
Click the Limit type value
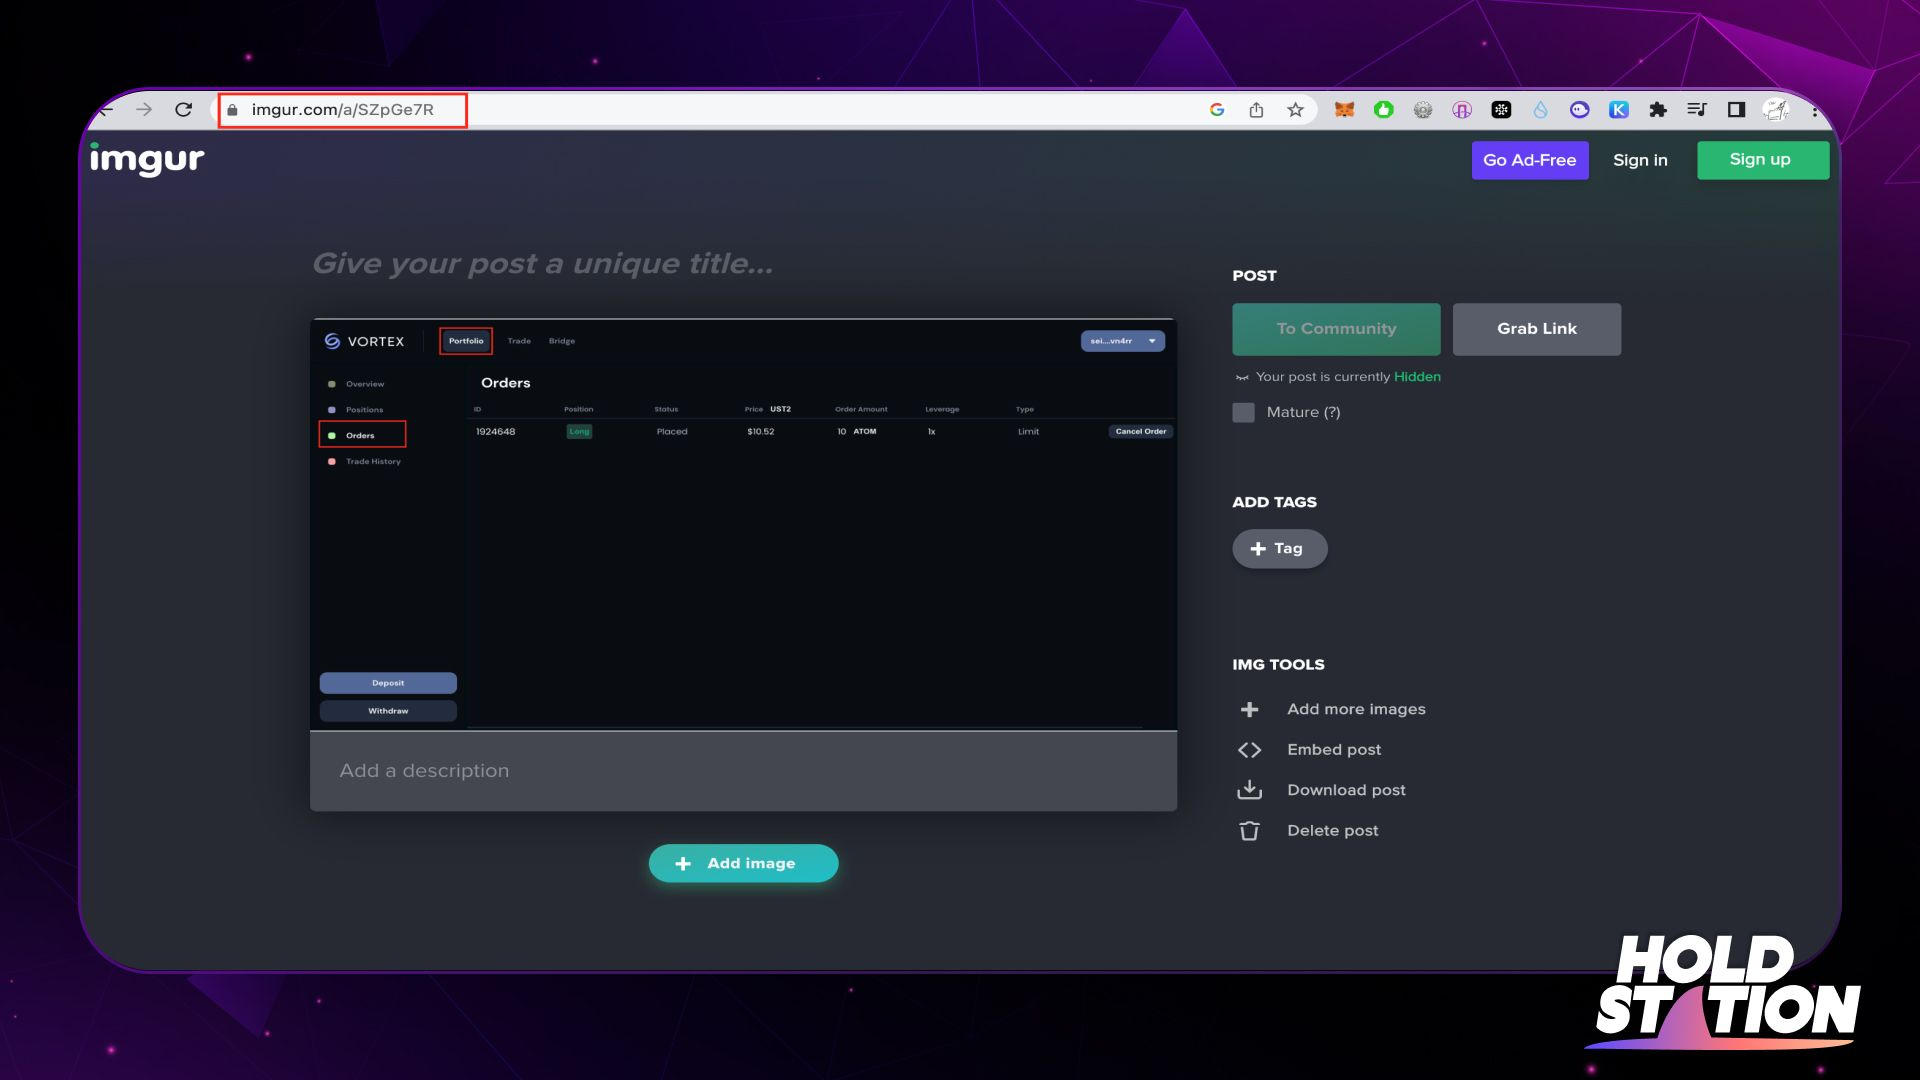(x=1028, y=432)
